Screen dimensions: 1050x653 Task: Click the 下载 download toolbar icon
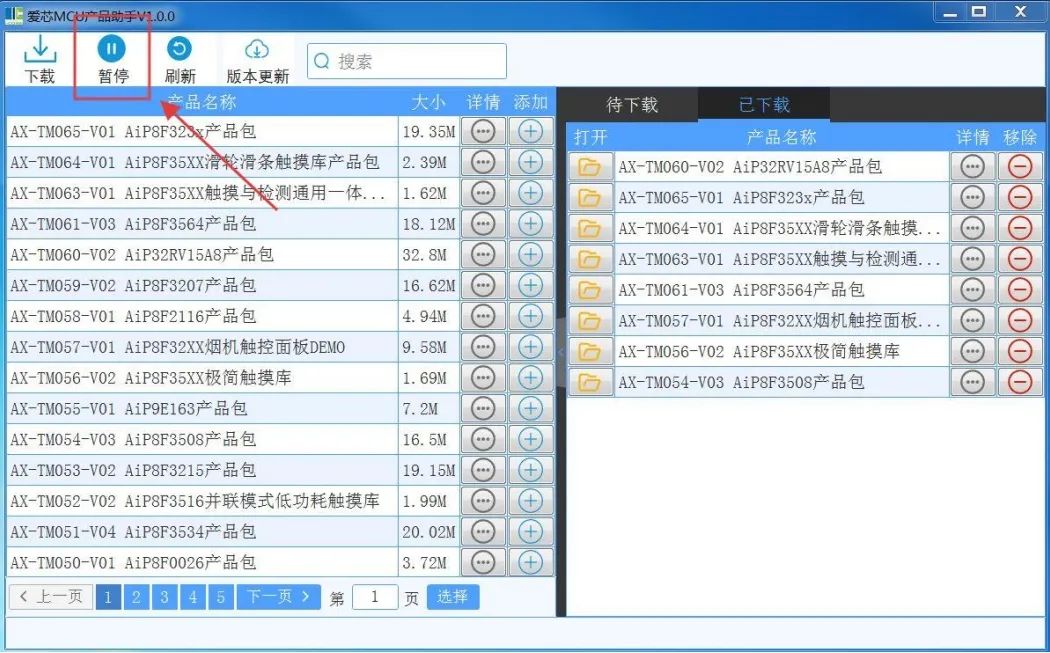pyautogui.click(x=40, y=59)
